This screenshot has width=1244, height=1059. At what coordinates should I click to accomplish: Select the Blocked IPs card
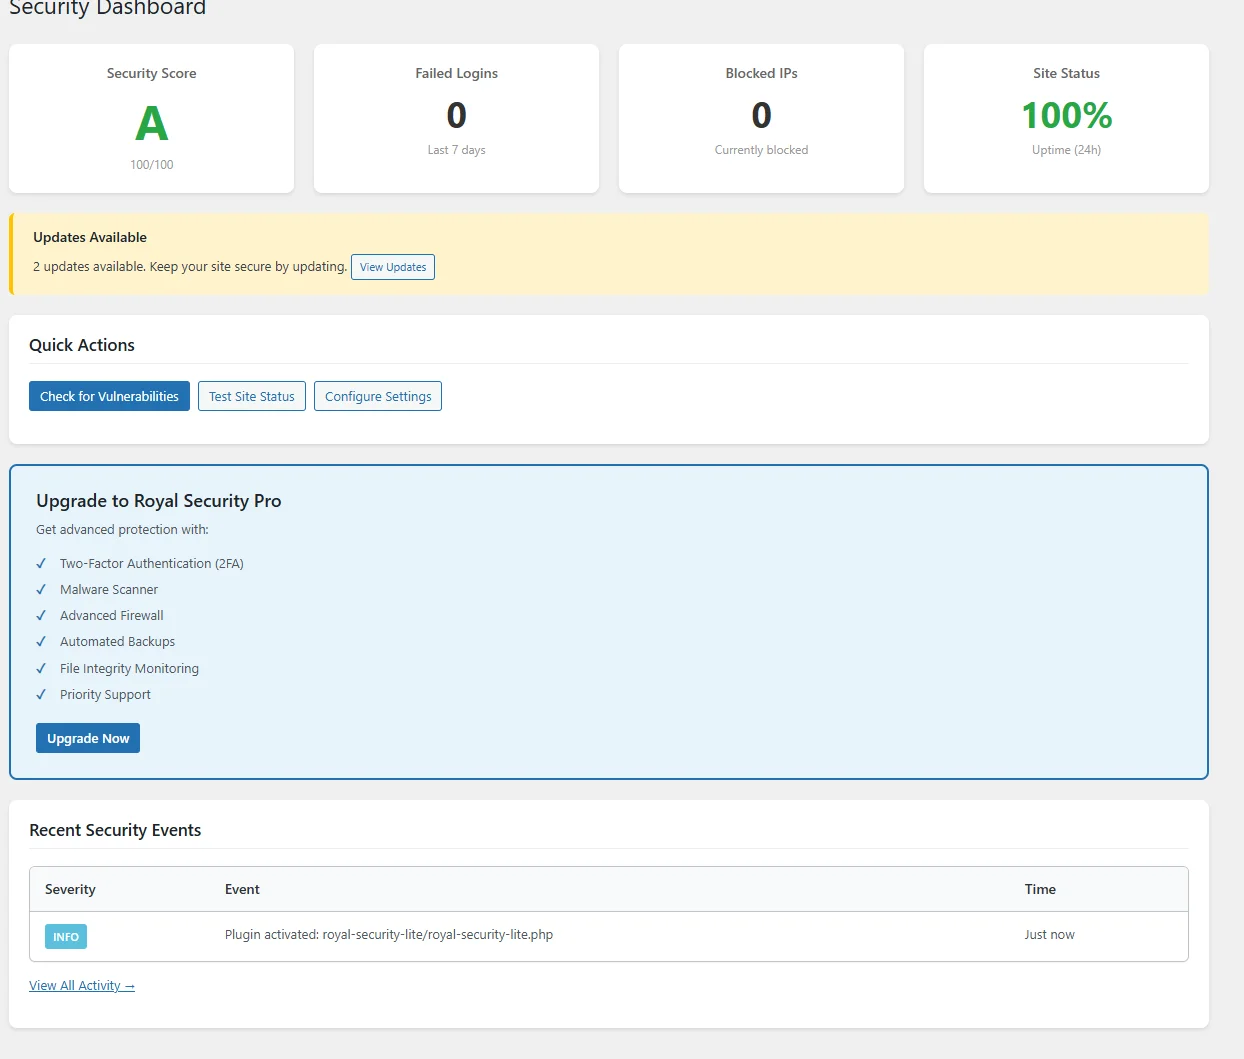(x=761, y=118)
